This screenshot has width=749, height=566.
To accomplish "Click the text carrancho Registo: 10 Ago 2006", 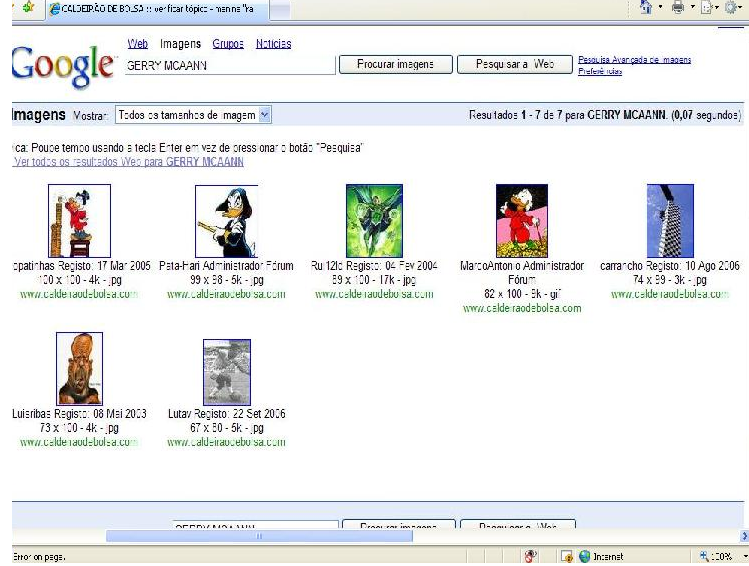I will click(x=670, y=266).
